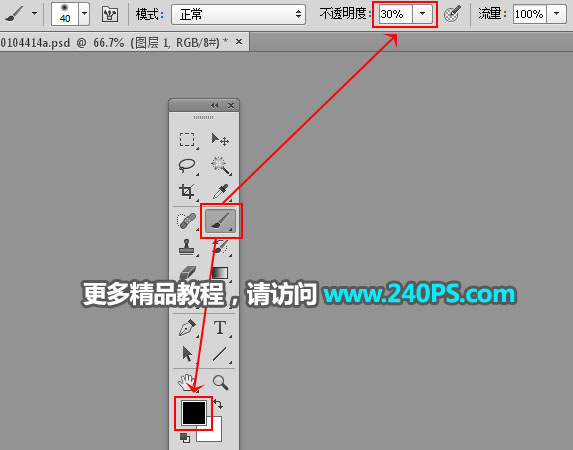Swap foreground and background colors

[218, 404]
